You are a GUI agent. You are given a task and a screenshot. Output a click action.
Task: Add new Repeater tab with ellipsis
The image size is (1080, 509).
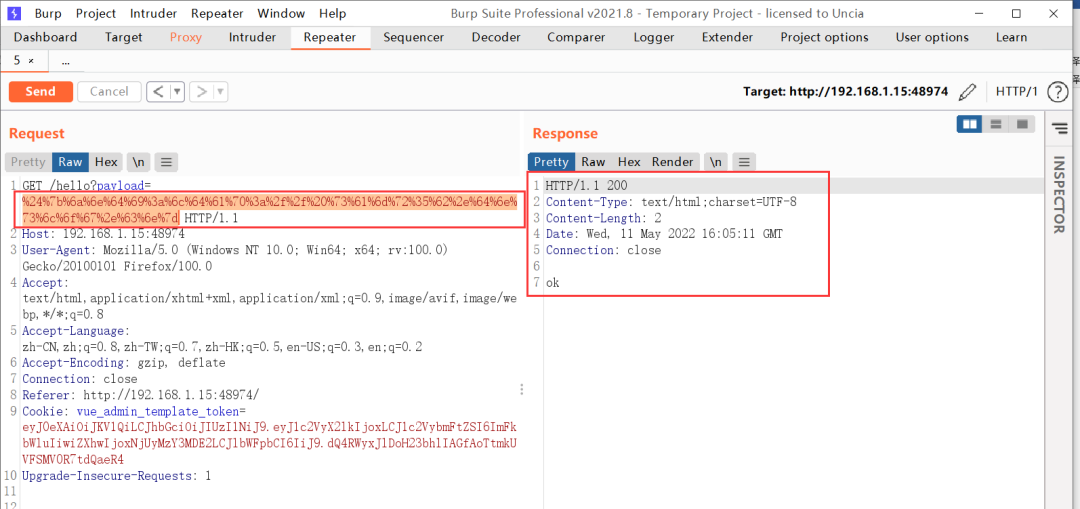[x=65, y=61]
